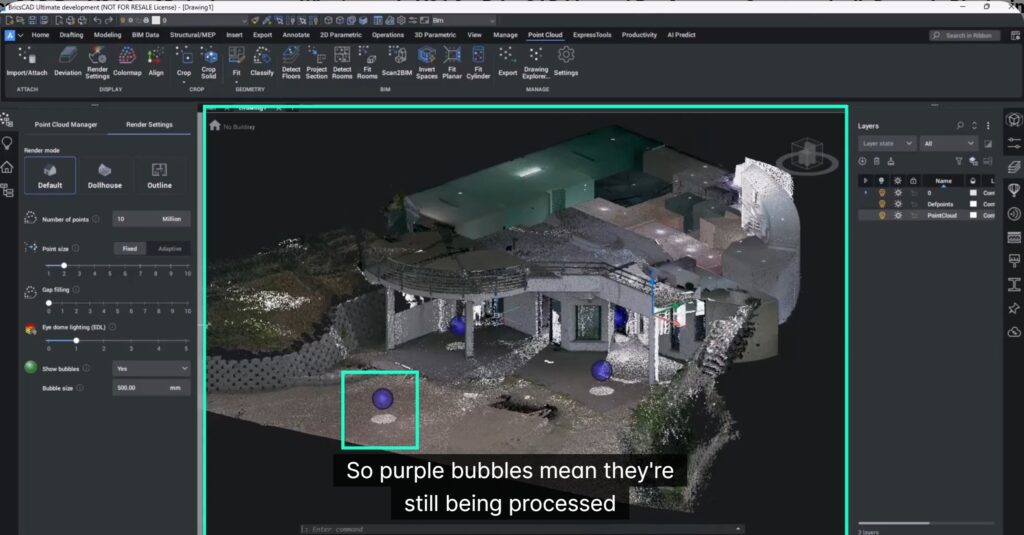Open the Point Cloud Manager panel tab

tap(65, 124)
